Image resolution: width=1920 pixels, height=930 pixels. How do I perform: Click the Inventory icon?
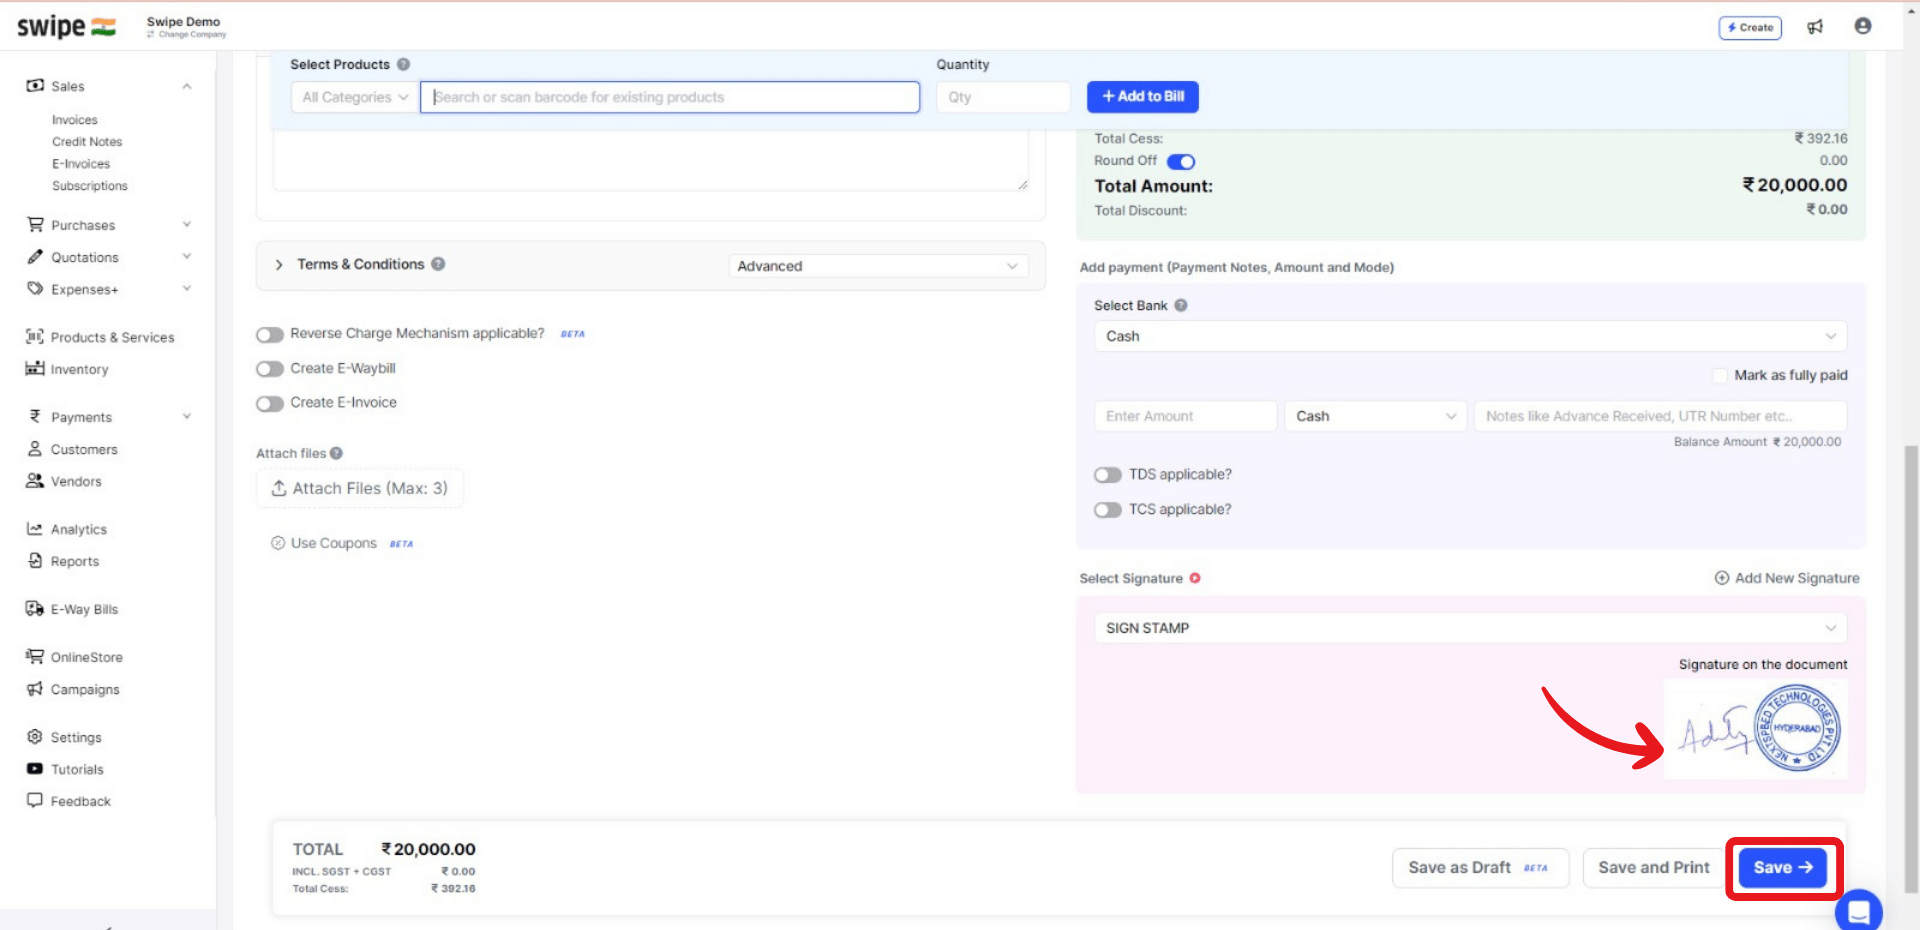tap(35, 369)
